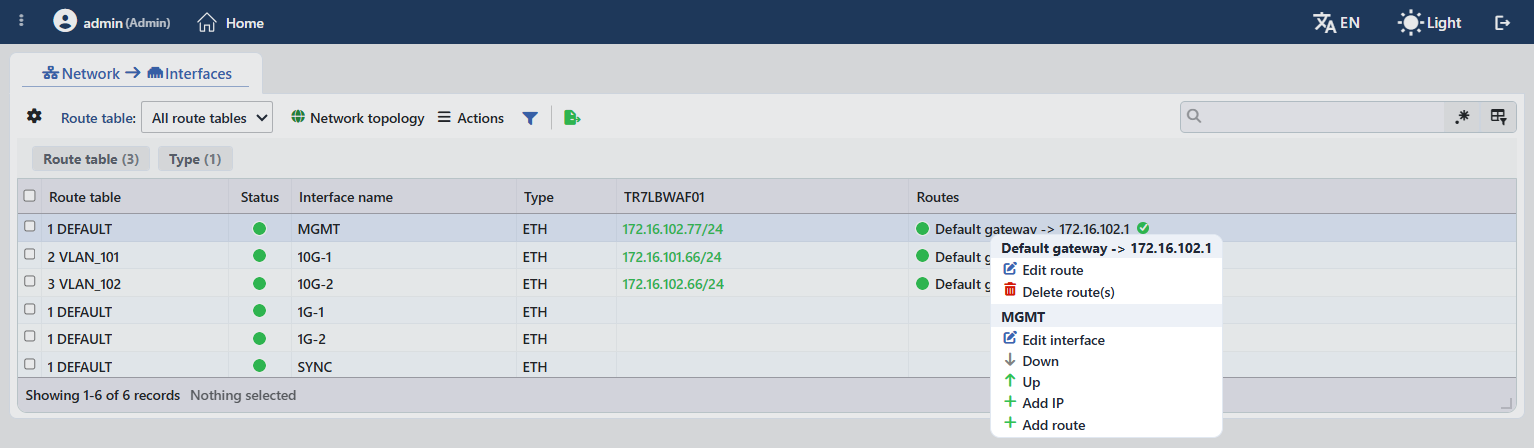Click the green status dot for MGMT
This screenshot has width=1534, height=448.
pyautogui.click(x=260, y=228)
